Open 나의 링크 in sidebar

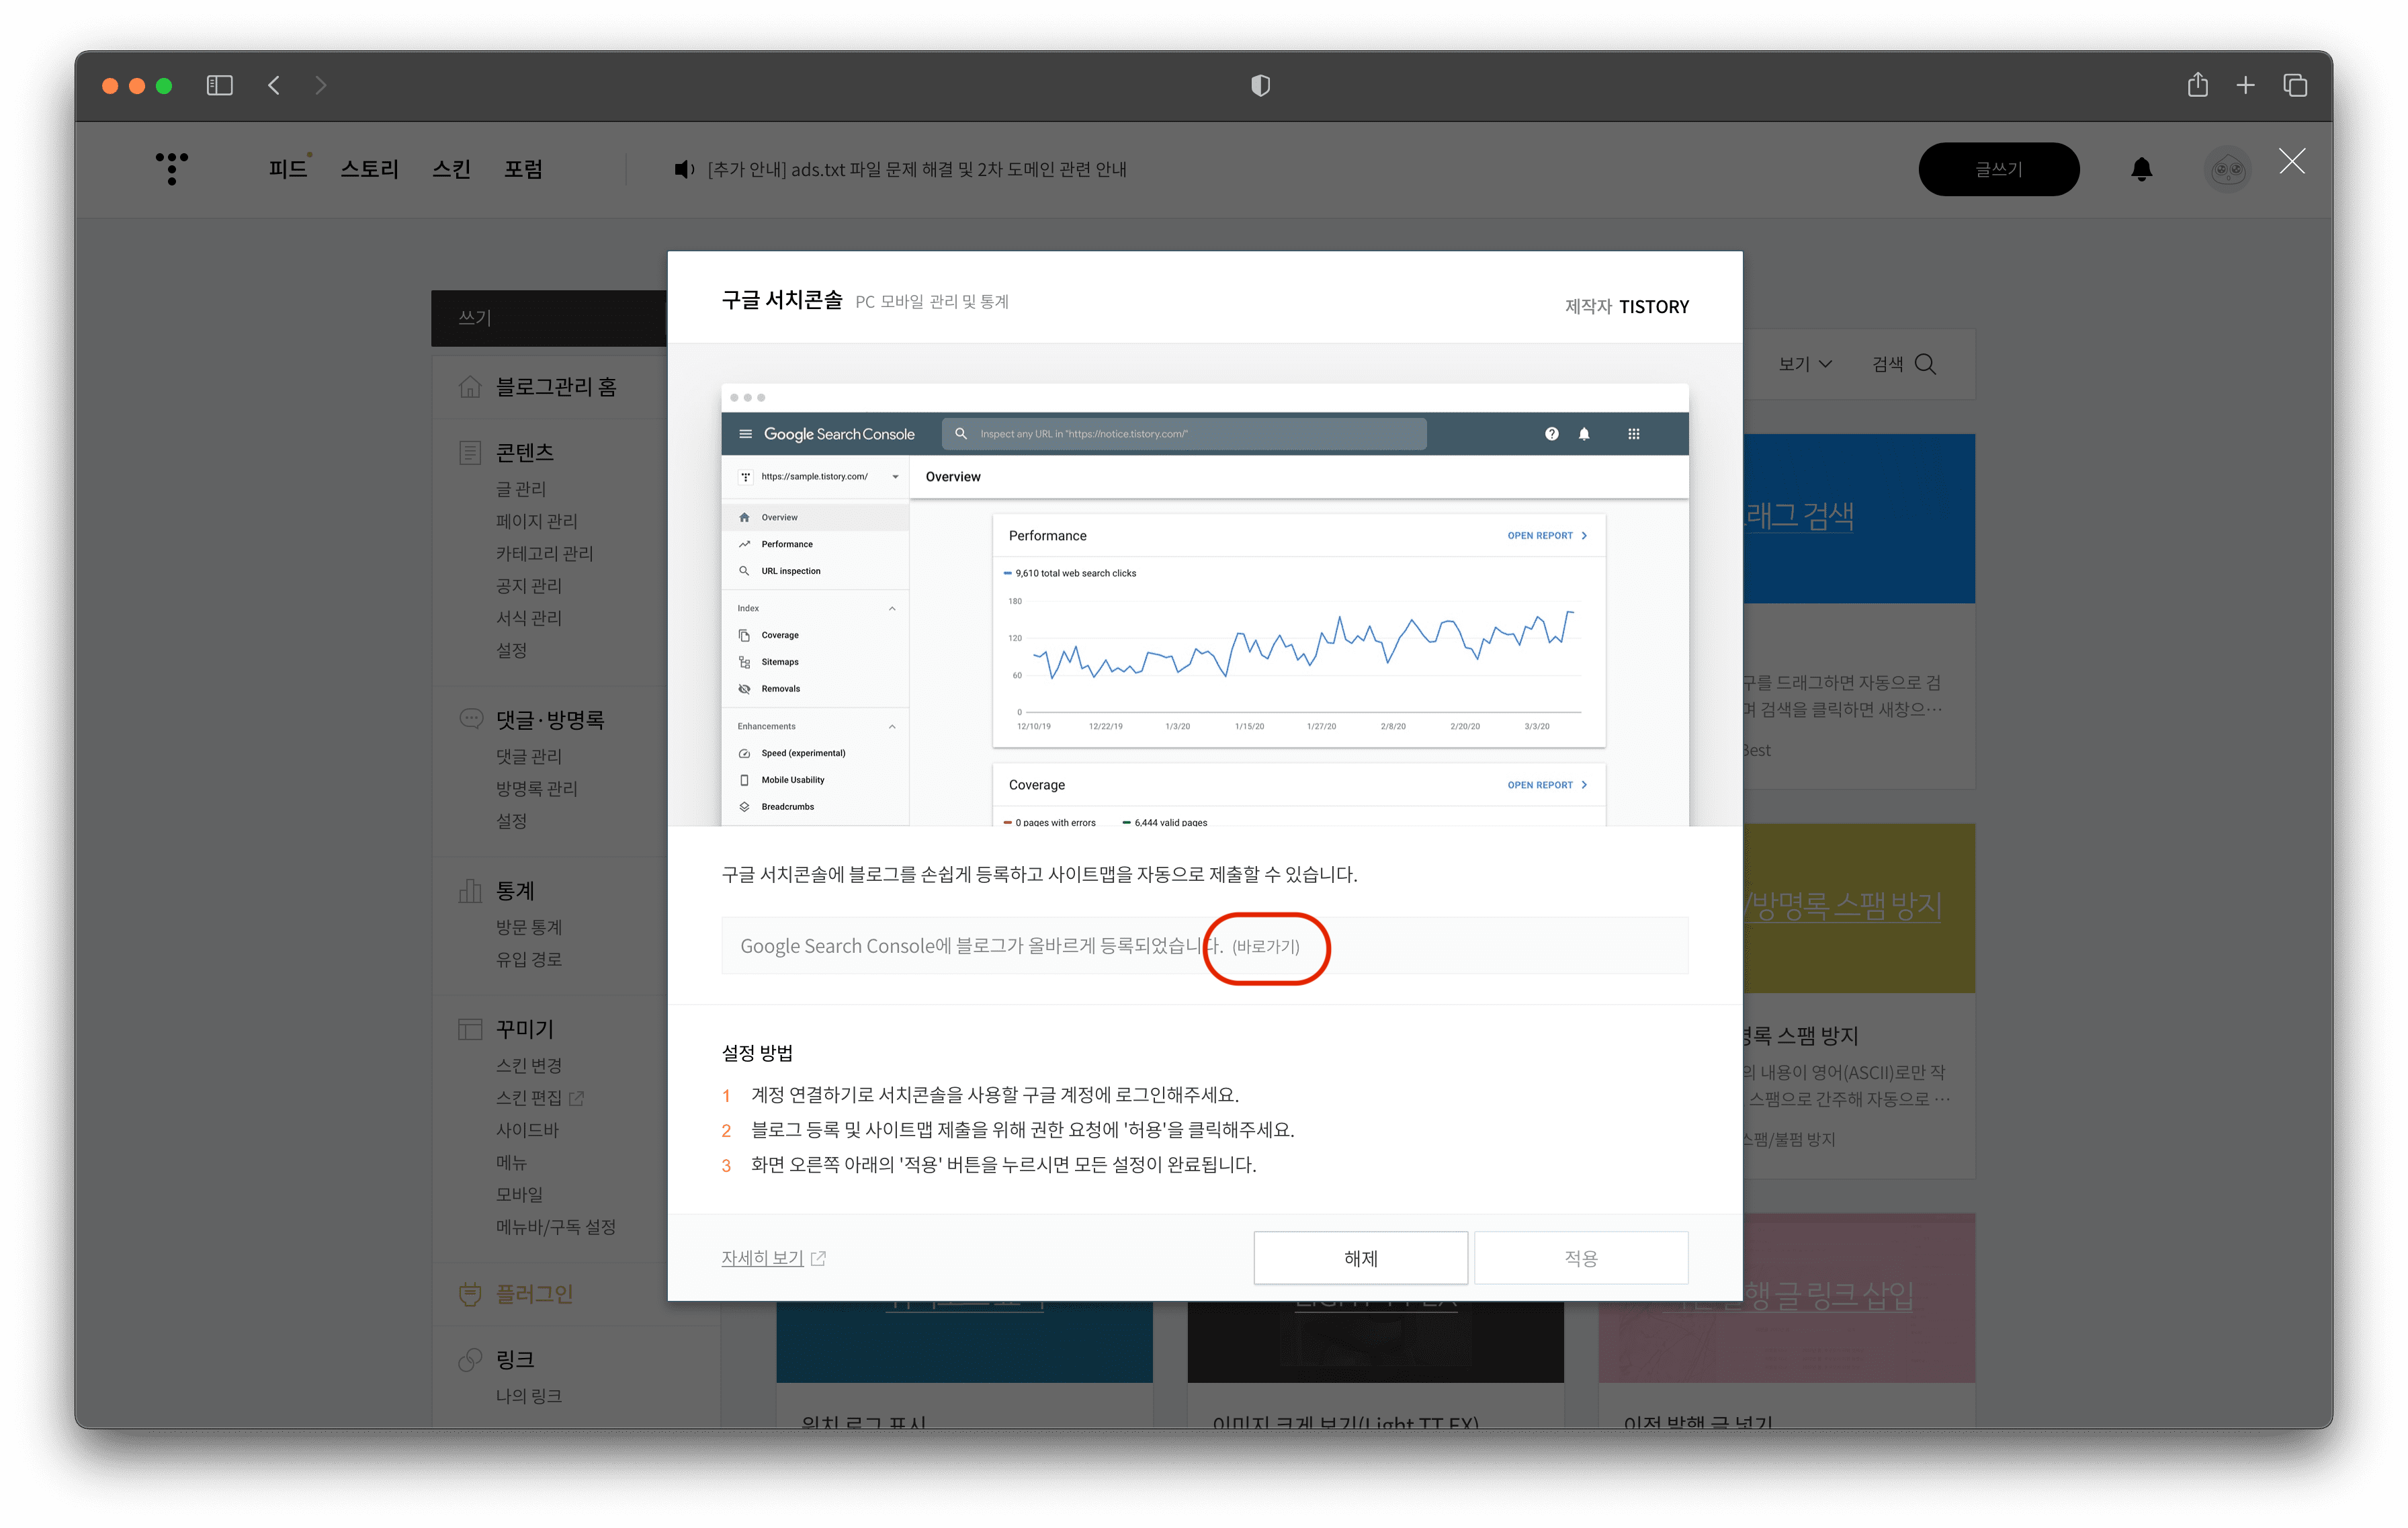pyautogui.click(x=529, y=1396)
